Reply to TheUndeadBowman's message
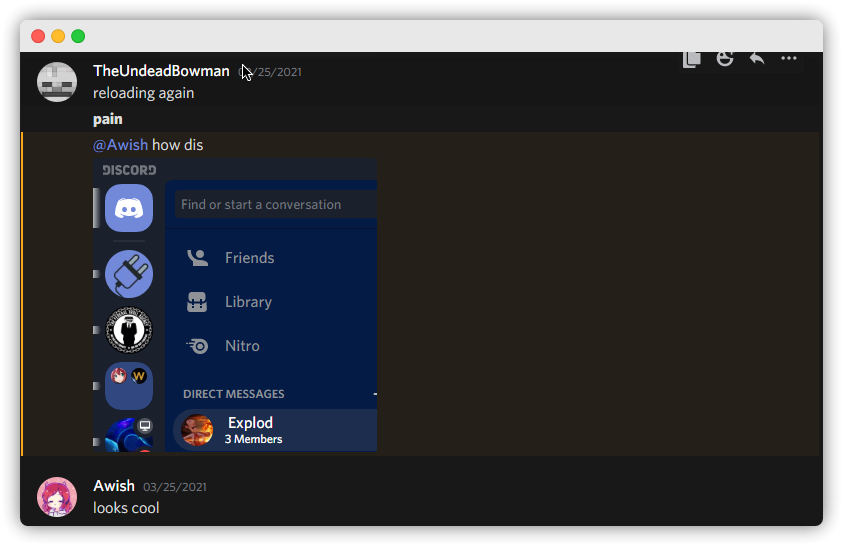Image resolution: width=843 pixels, height=546 pixels. (x=757, y=58)
